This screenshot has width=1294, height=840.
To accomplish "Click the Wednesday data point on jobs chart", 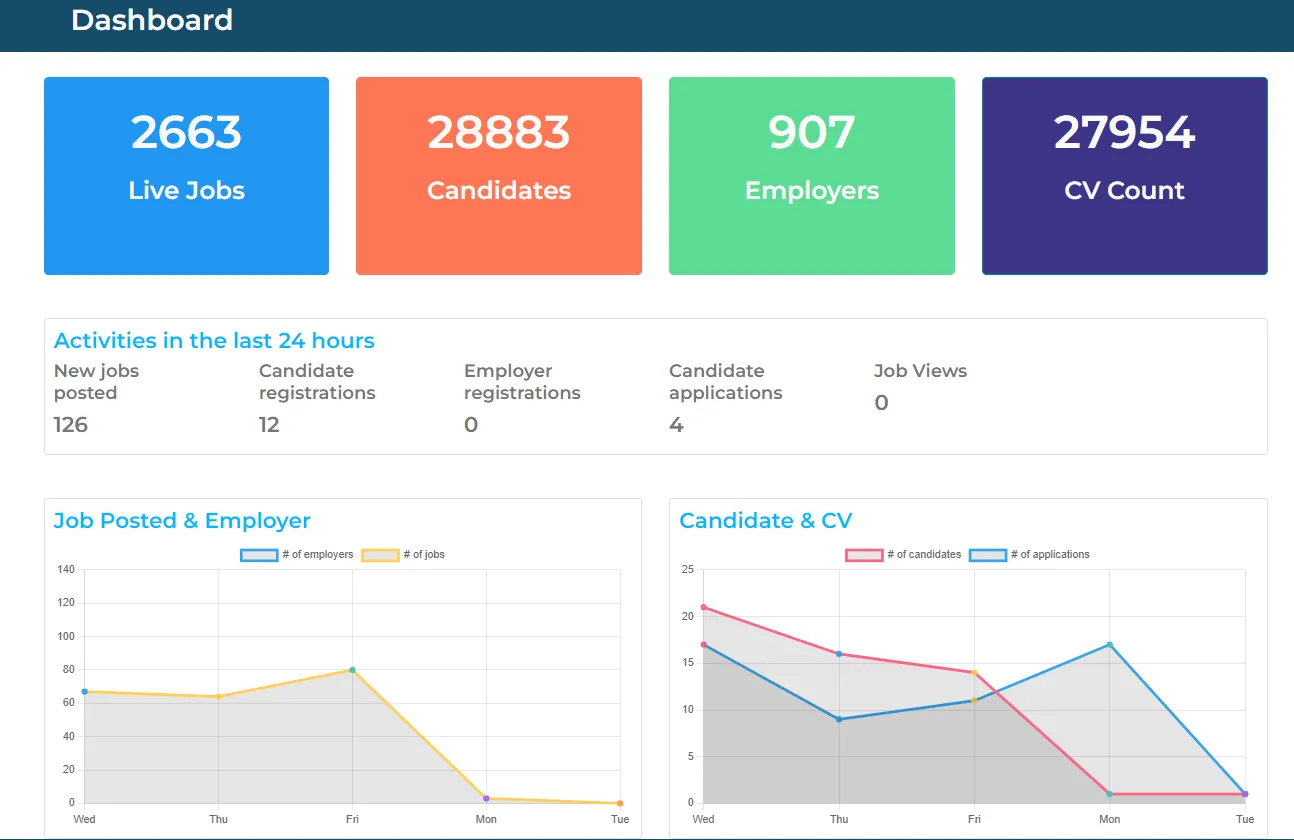I will coord(85,692).
